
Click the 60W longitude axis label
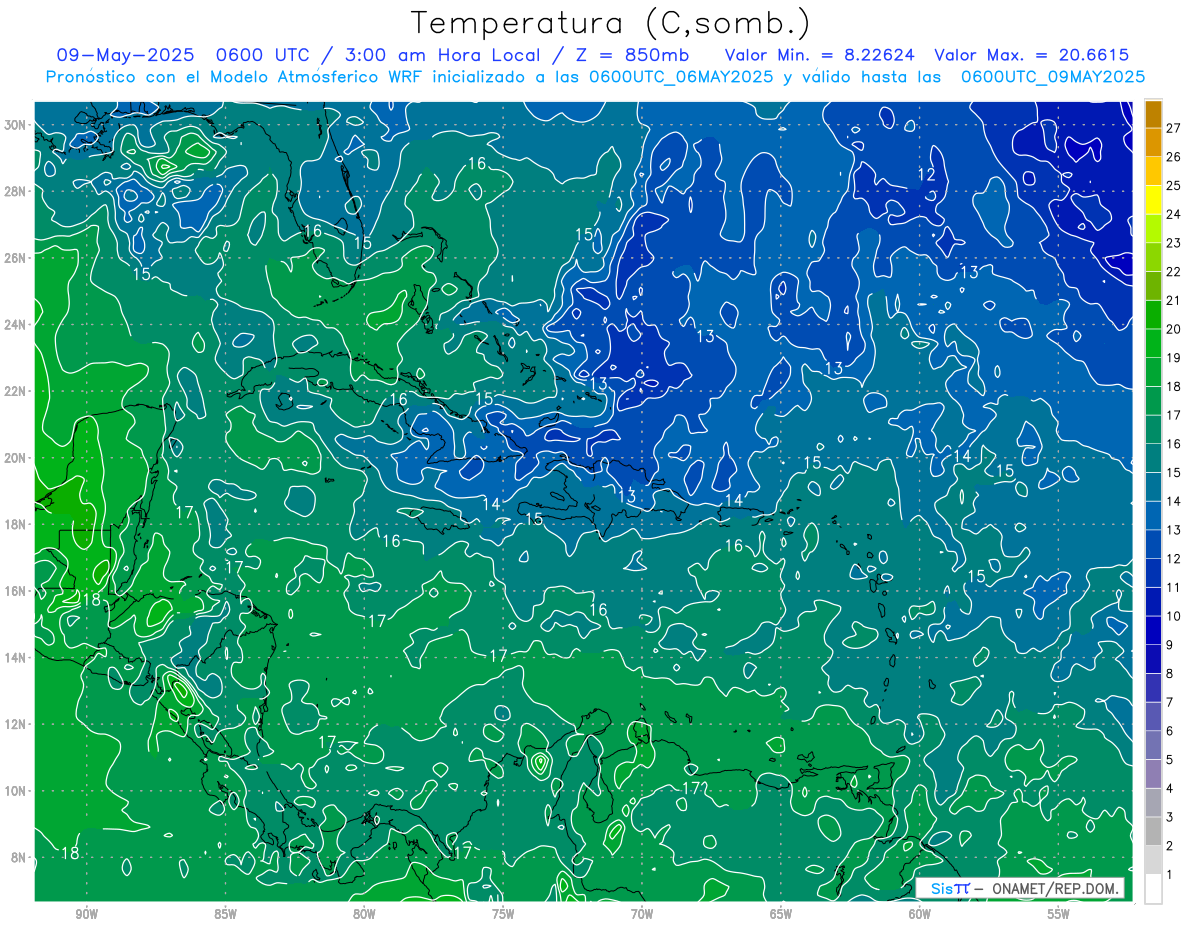coord(920,914)
